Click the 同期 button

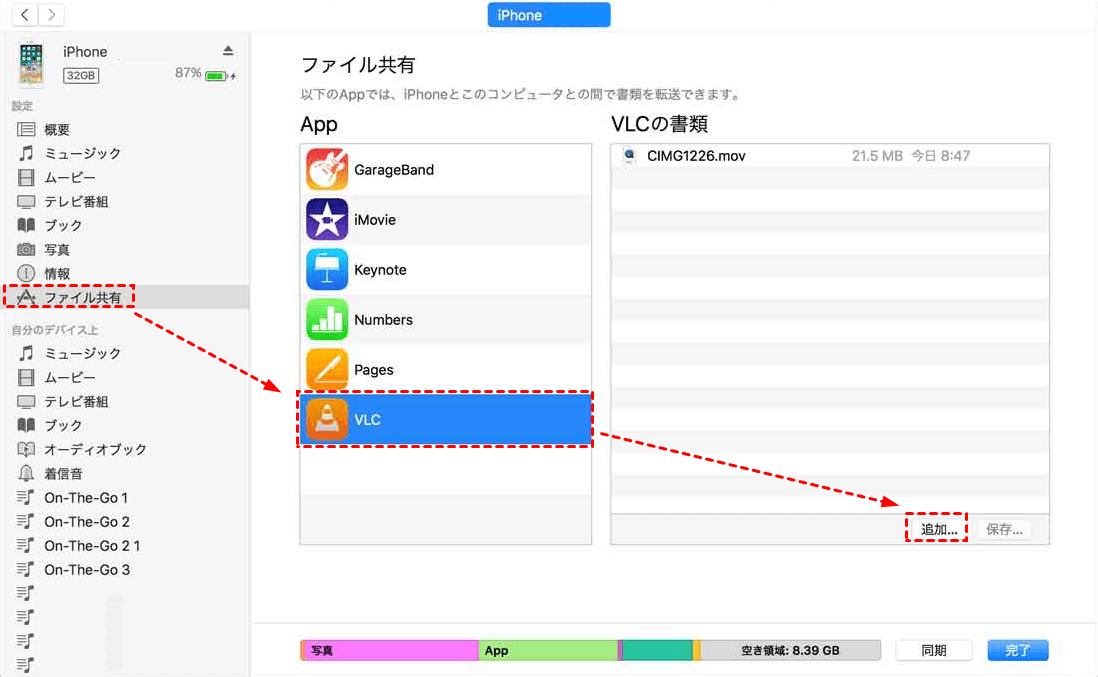coord(933,650)
